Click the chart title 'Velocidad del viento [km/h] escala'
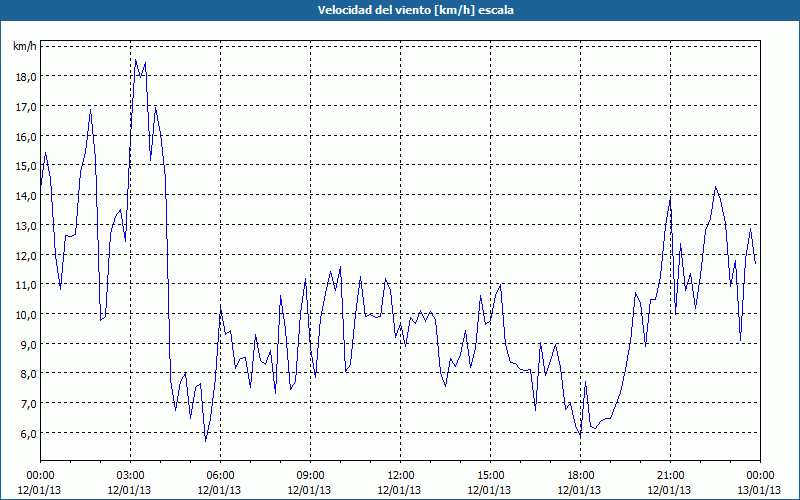800x500 pixels. (x=415, y=10)
